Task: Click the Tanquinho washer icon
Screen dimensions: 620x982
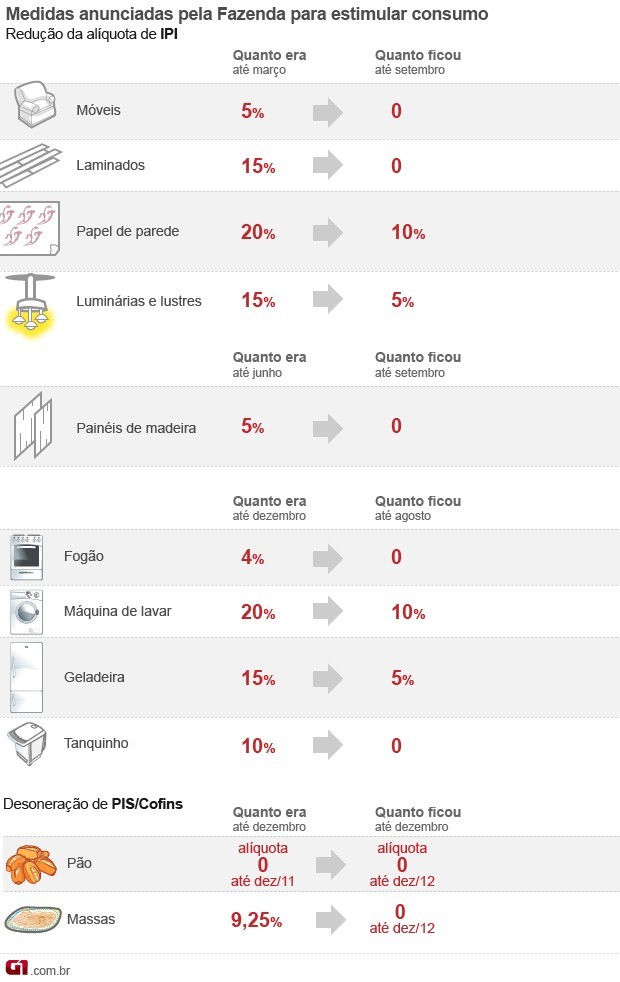Action: point(28,744)
